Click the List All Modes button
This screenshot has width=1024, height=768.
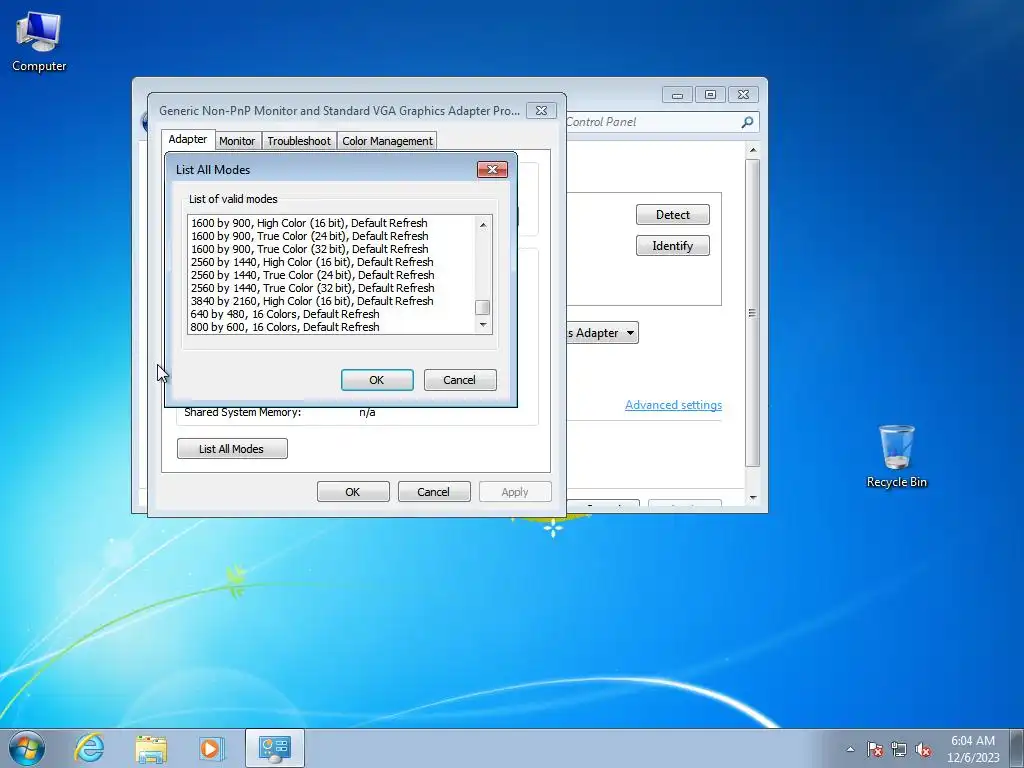232,449
